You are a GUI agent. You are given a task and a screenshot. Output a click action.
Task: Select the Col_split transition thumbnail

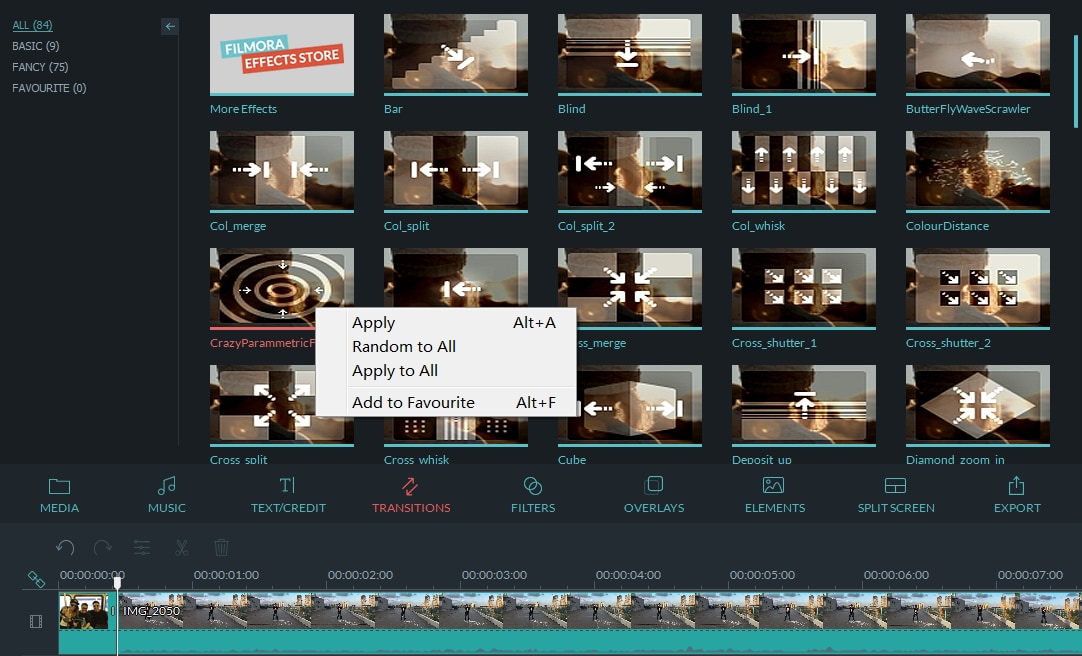point(455,171)
